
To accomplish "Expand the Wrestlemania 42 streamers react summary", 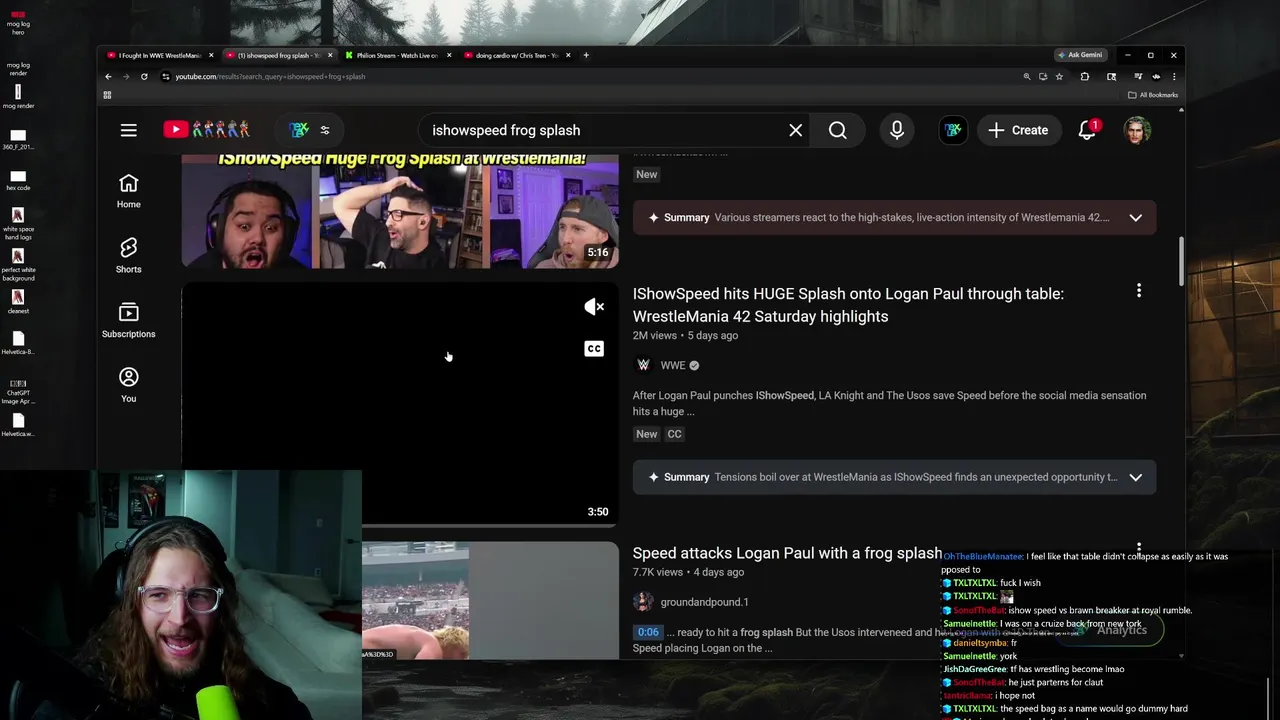I will coord(1135,218).
